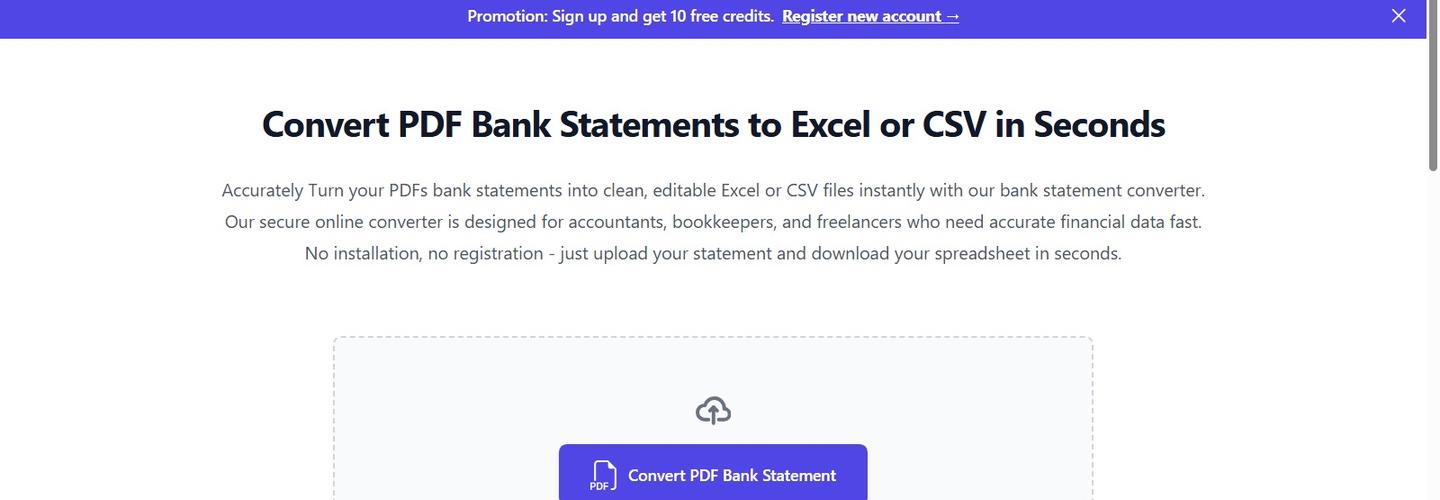Click the line starting "No installation, no registration"
The height and width of the screenshot is (500, 1440).
pos(713,254)
